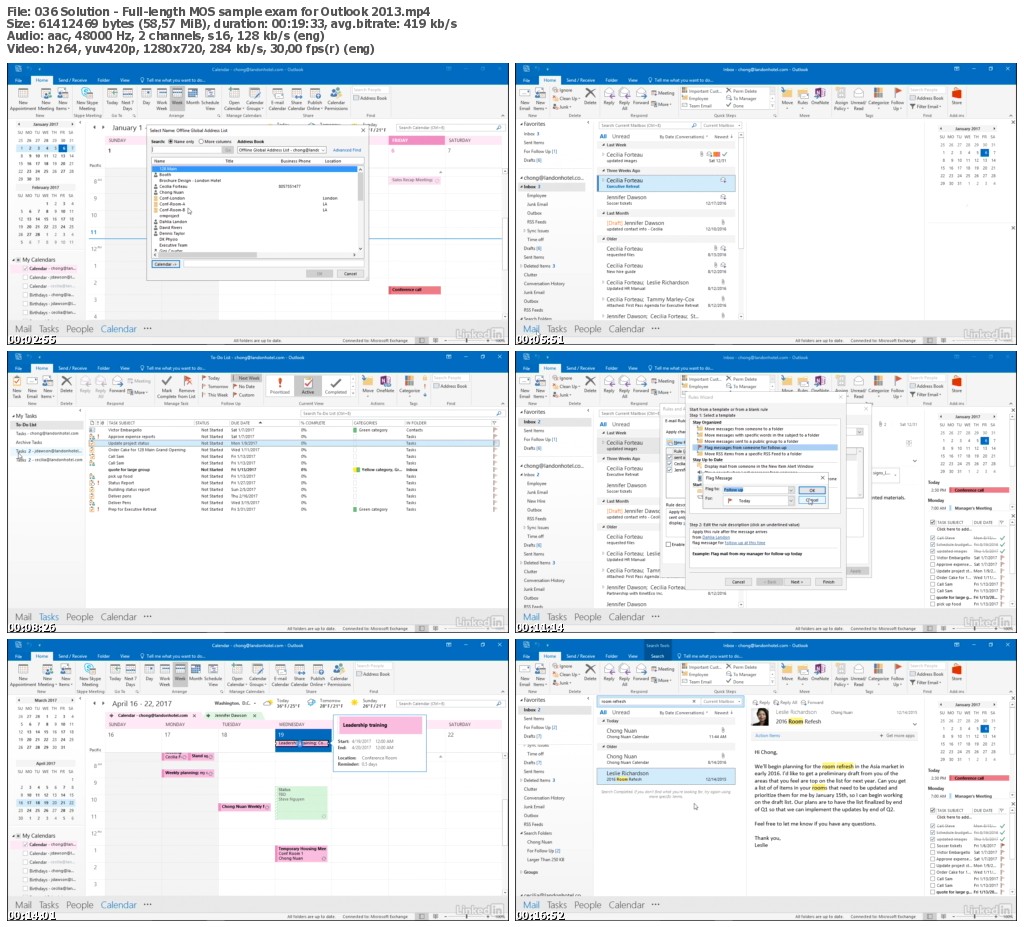
Task: Check the Approve expense task in the 00:11:14 frame
Action: click(933, 564)
